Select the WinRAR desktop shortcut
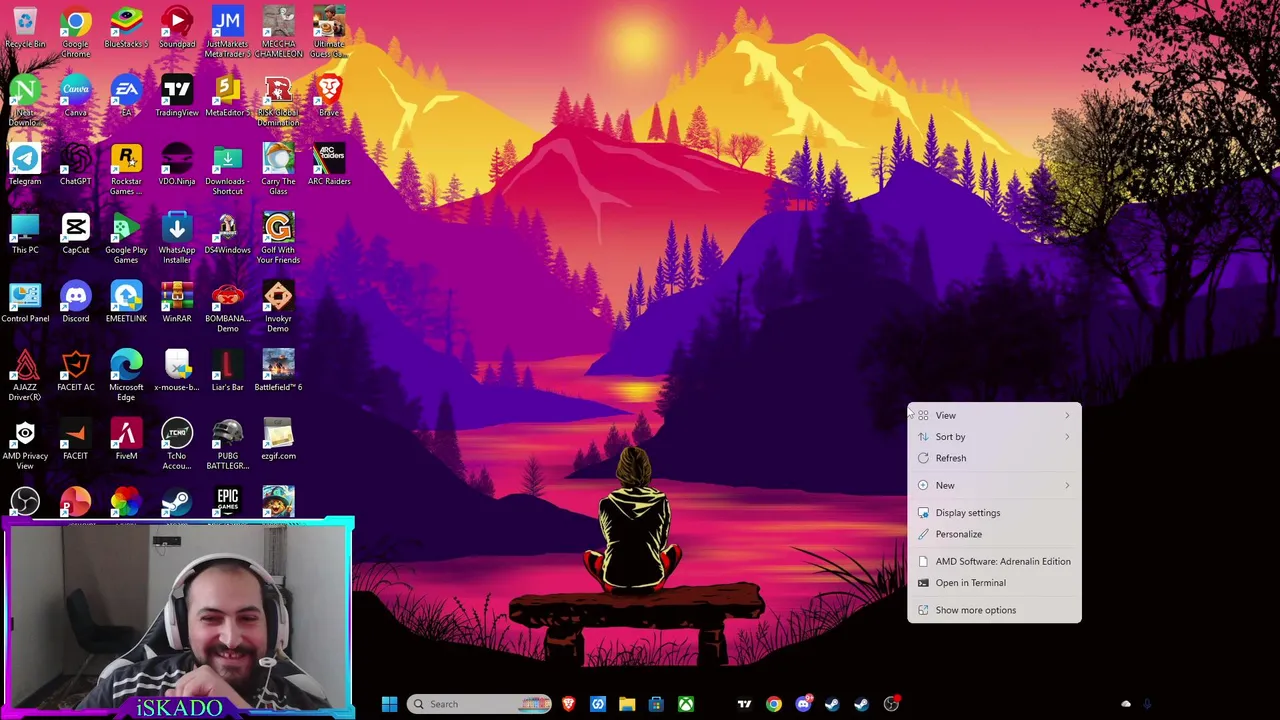Viewport: 1280px width, 720px height. [177, 303]
